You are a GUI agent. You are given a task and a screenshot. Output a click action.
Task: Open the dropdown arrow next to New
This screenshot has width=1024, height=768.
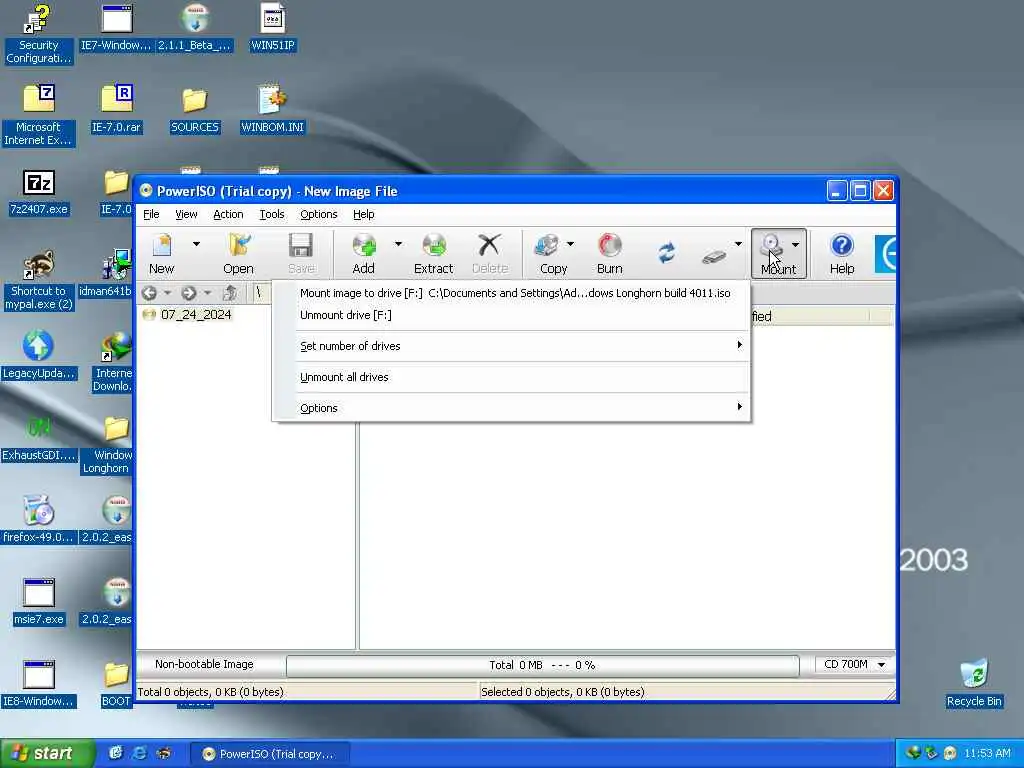coord(196,244)
